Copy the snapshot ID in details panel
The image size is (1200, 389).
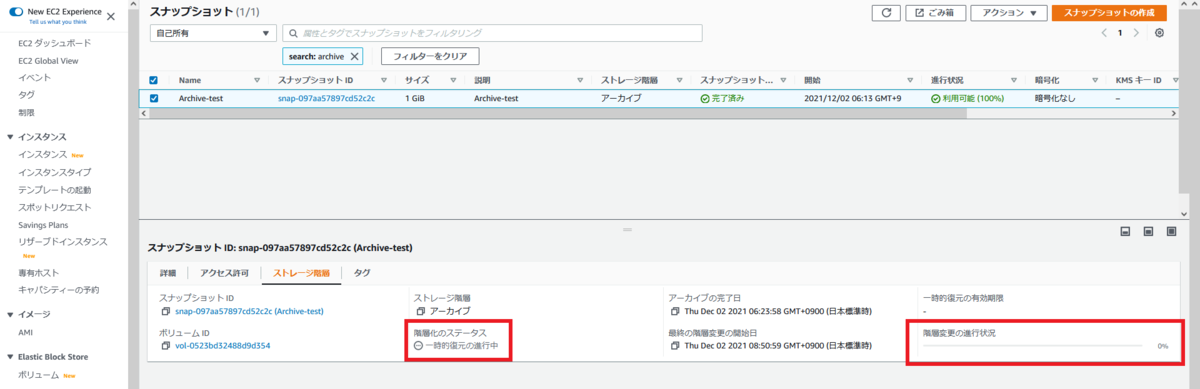[165, 311]
